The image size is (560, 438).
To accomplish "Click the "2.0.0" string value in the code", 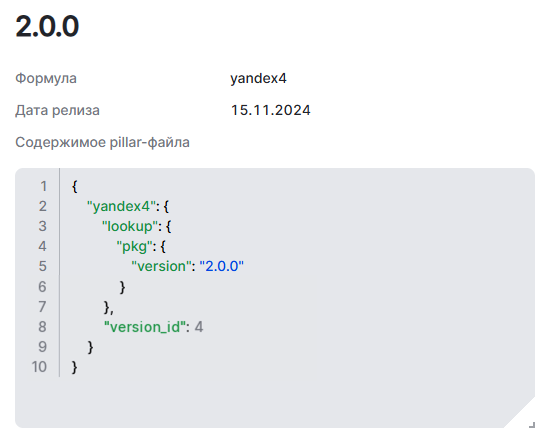I will point(221,266).
